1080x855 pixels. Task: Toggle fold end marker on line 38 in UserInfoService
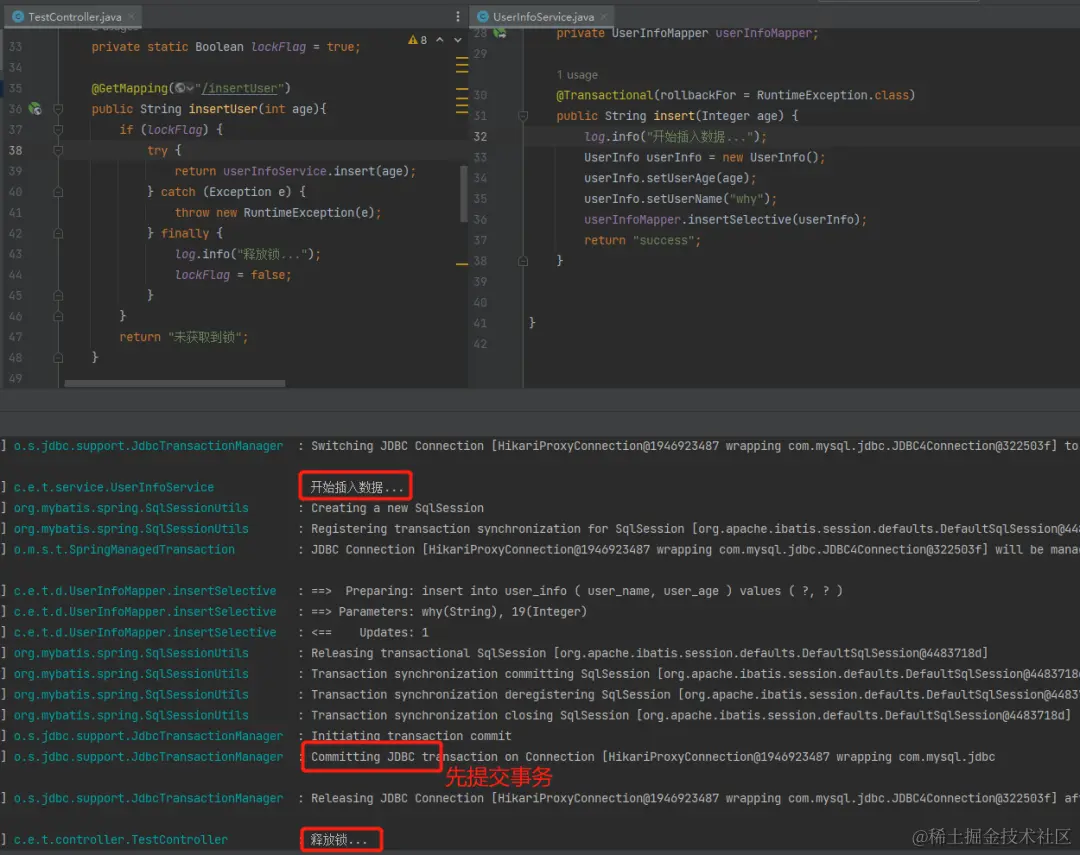523,261
